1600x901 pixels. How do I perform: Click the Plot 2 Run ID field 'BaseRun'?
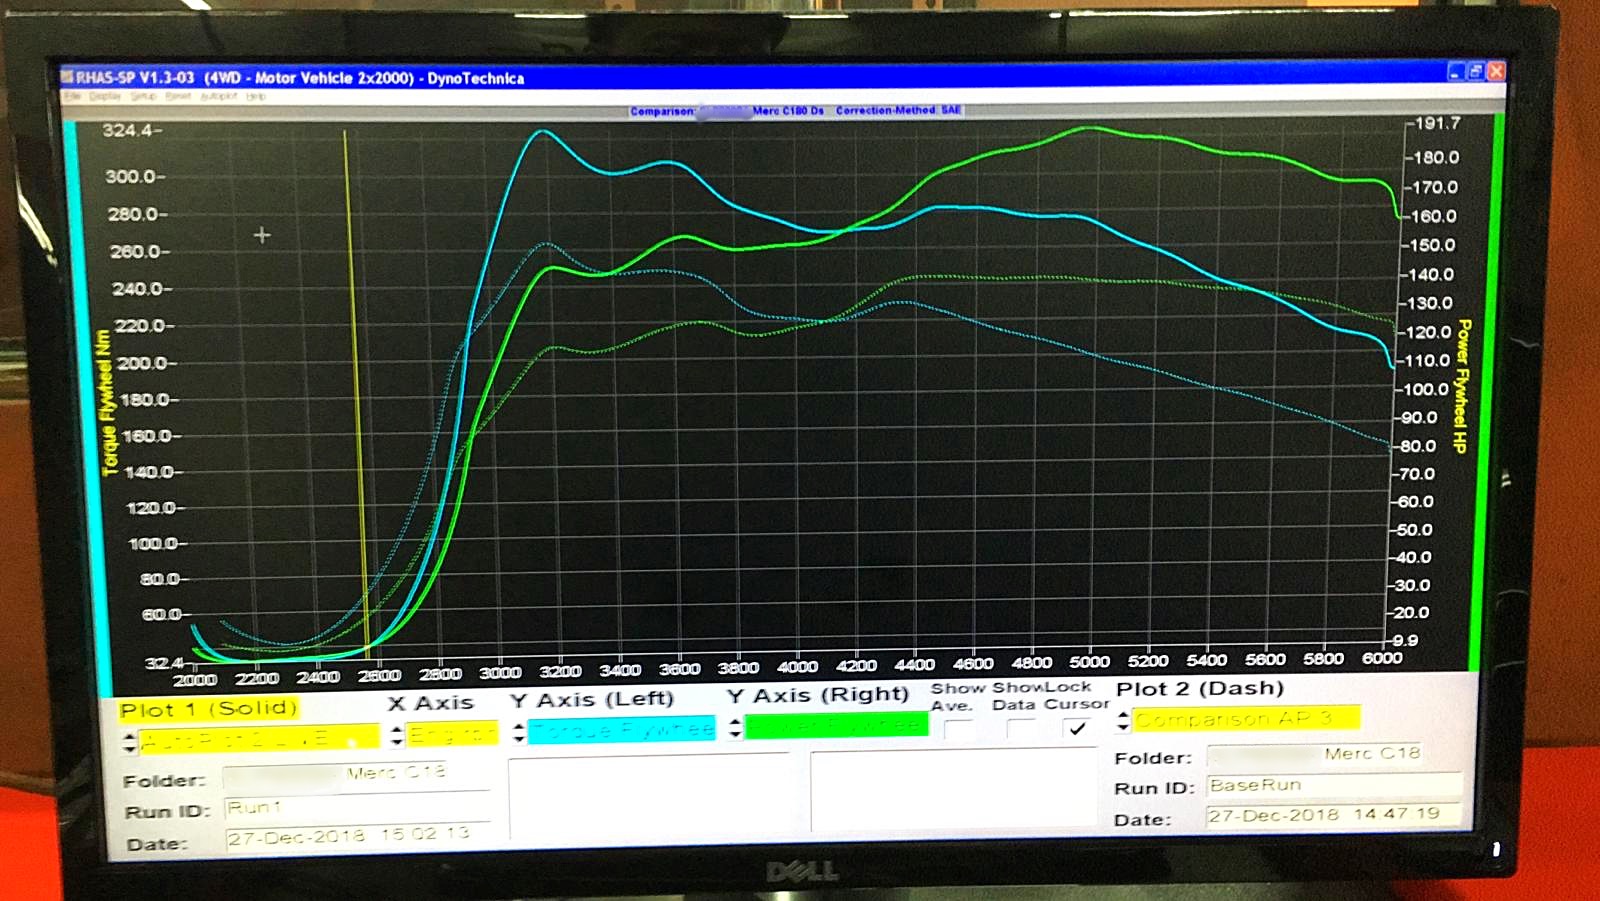coord(1334,786)
